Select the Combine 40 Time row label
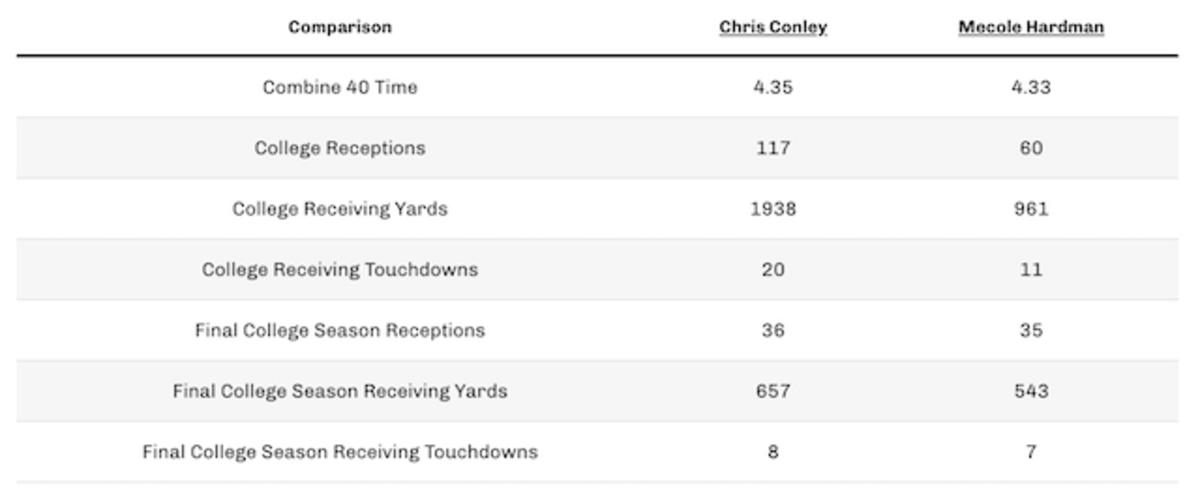The image size is (1200, 501). point(340,87)
